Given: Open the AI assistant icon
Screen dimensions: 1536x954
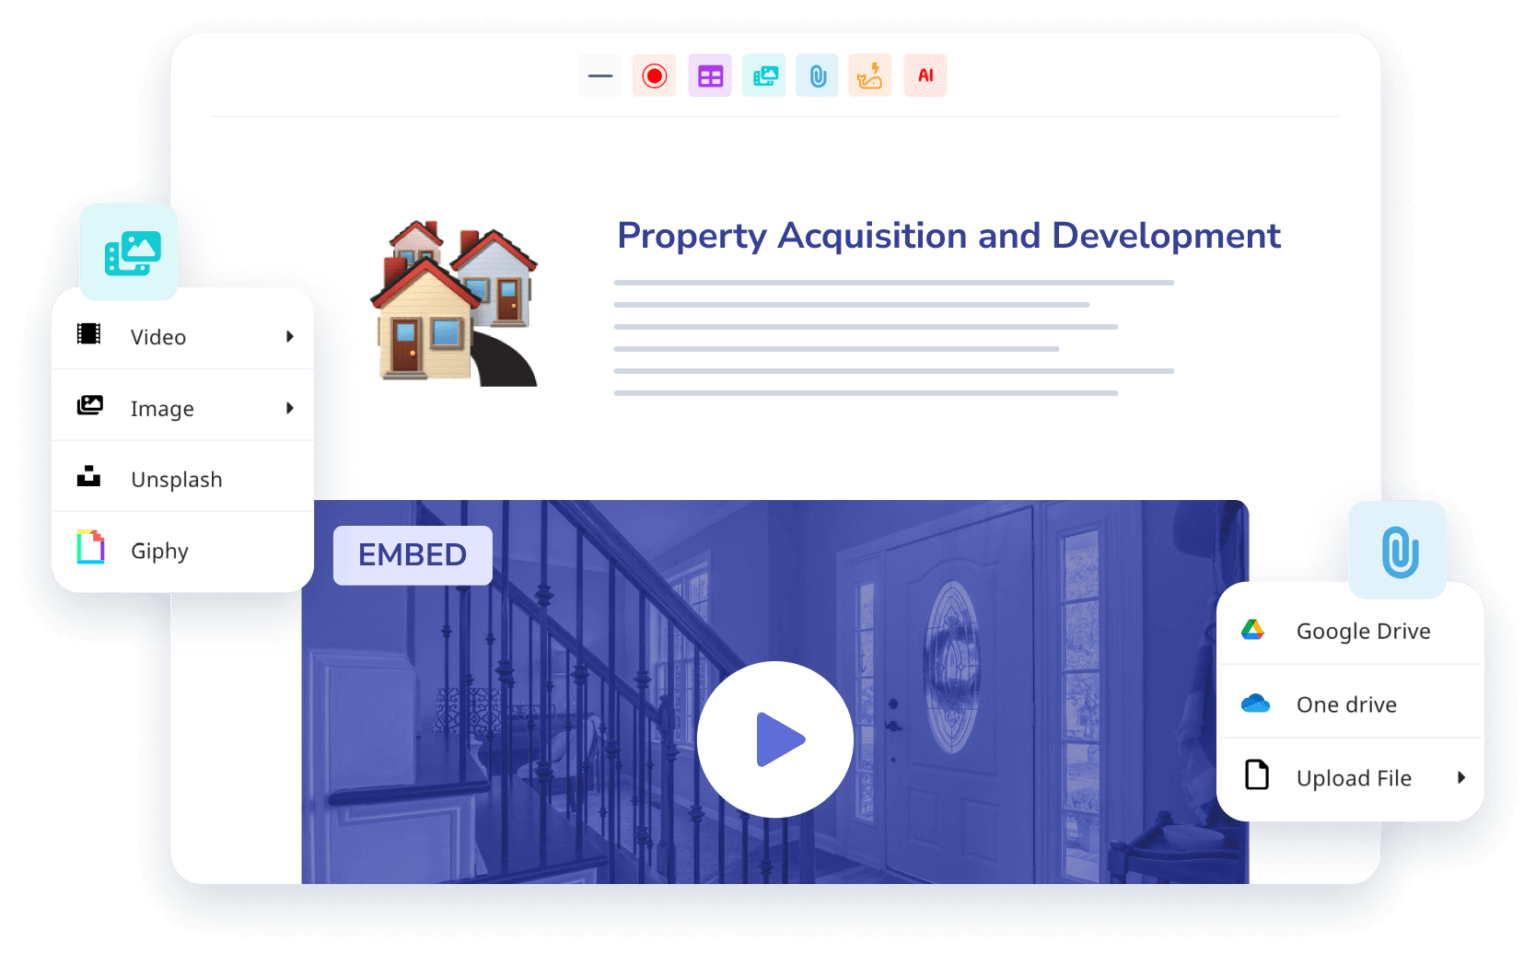Looking at the screenshot, I should click(x=925, y=76).
